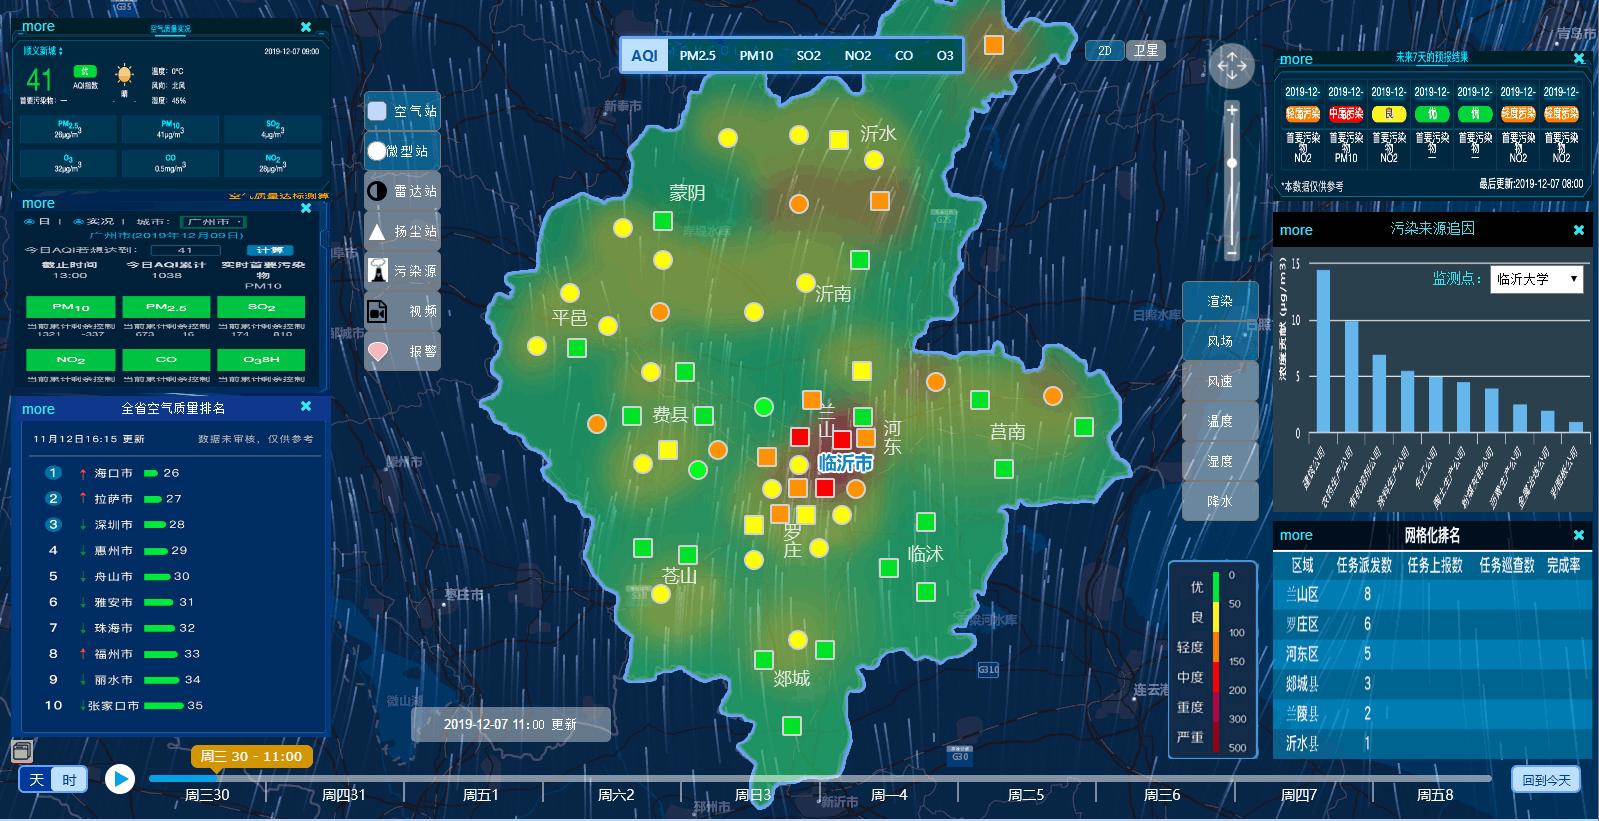Open the 监测点 临沂大学 dropdown
The image size is (1599, 821).
[1537, 279]
